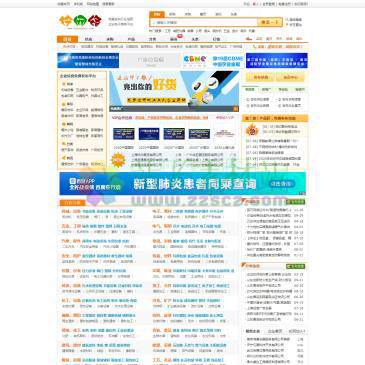Viewport: 365px width, 365px height.
Task: Click into the main search input field
Action: (204, 23)
